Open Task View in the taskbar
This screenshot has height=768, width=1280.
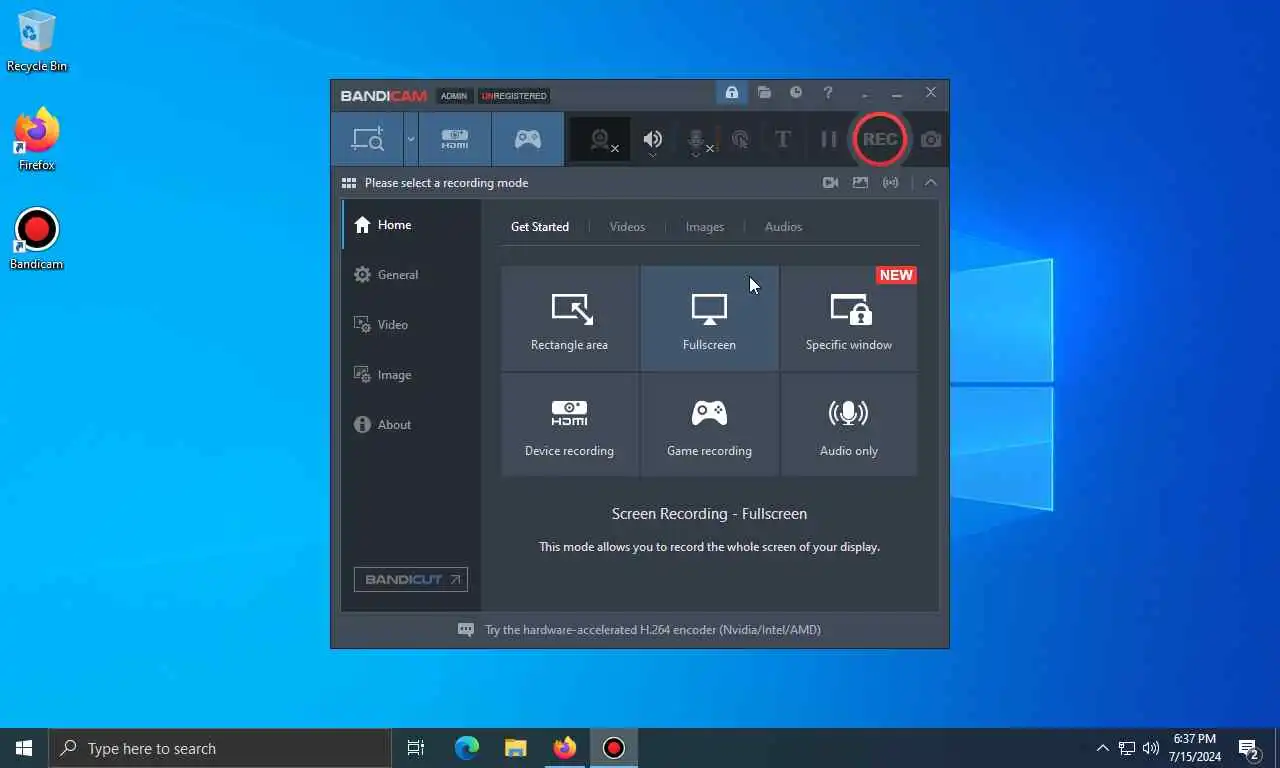pyautogui.click(x=416, y=748)
